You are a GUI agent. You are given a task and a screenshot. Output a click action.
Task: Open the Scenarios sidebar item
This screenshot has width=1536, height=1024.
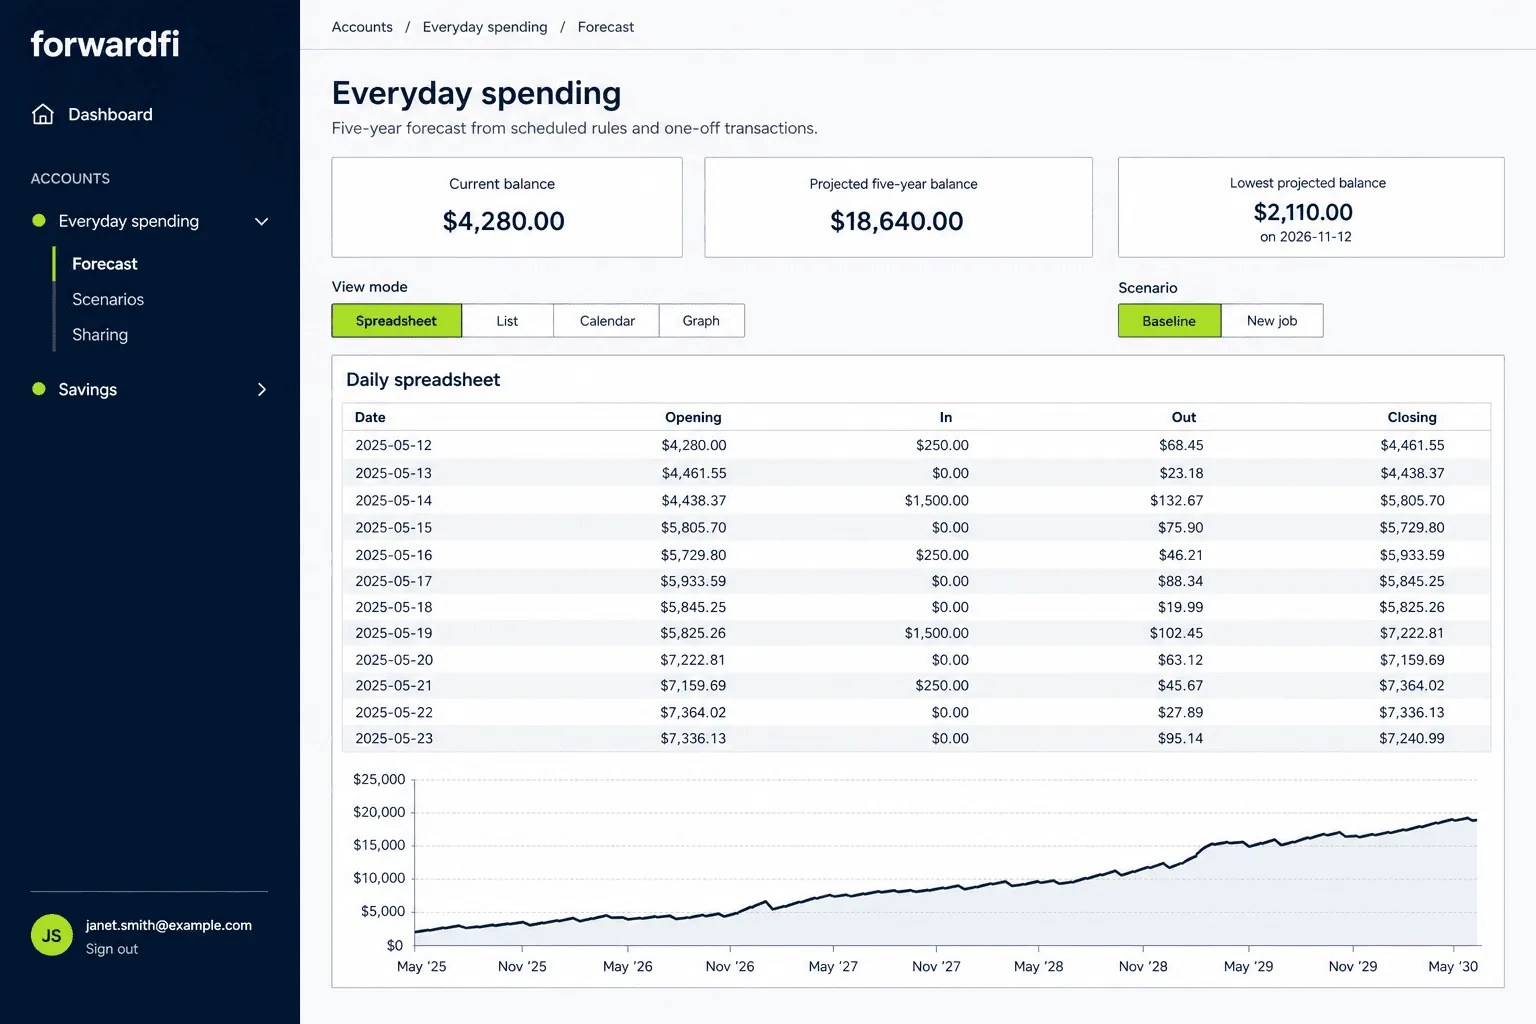coord(108,299)
